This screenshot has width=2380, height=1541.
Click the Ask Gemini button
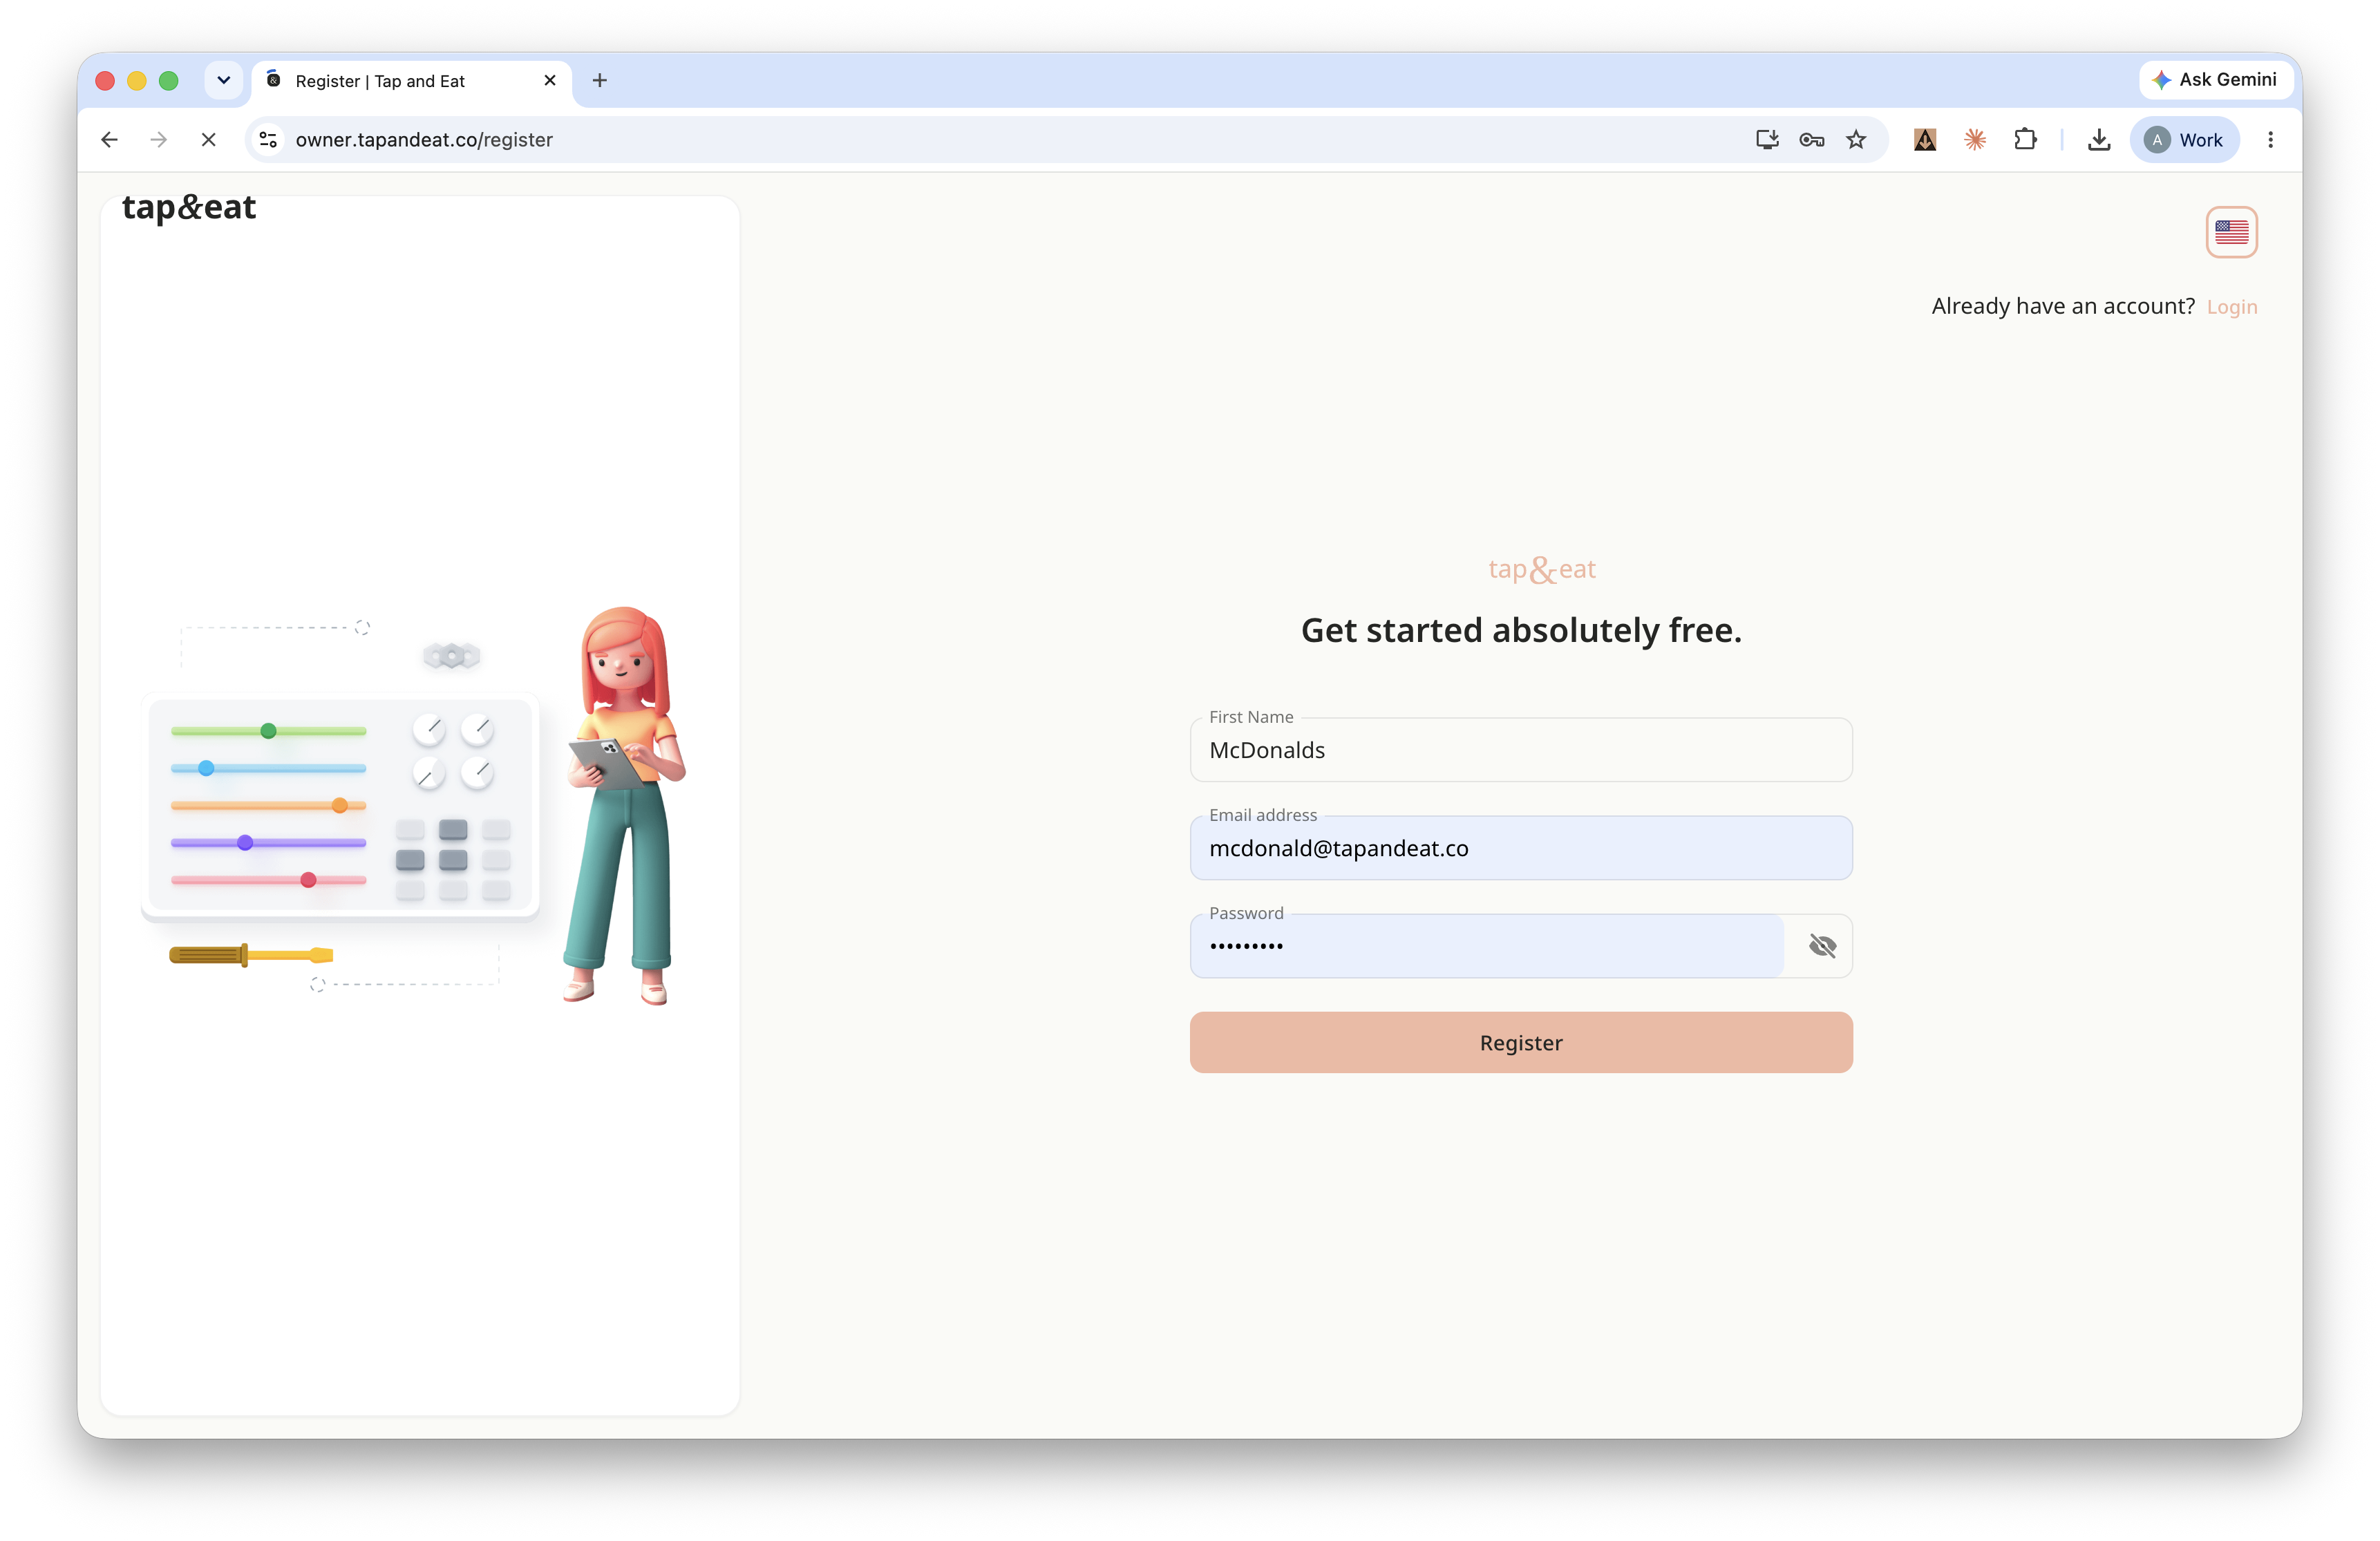pyautogui.click(x=2215, y=80)
